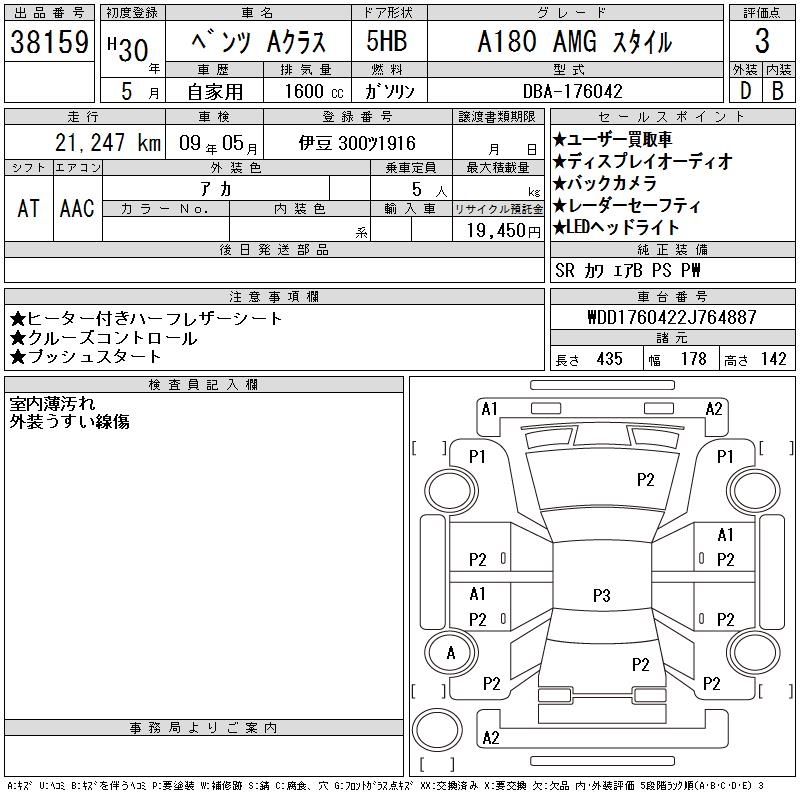Select the equipment line SR カワ エアB PS PW
Image resolution: width=800 pixels, height=800 pixels.
(x=628, y=270)
